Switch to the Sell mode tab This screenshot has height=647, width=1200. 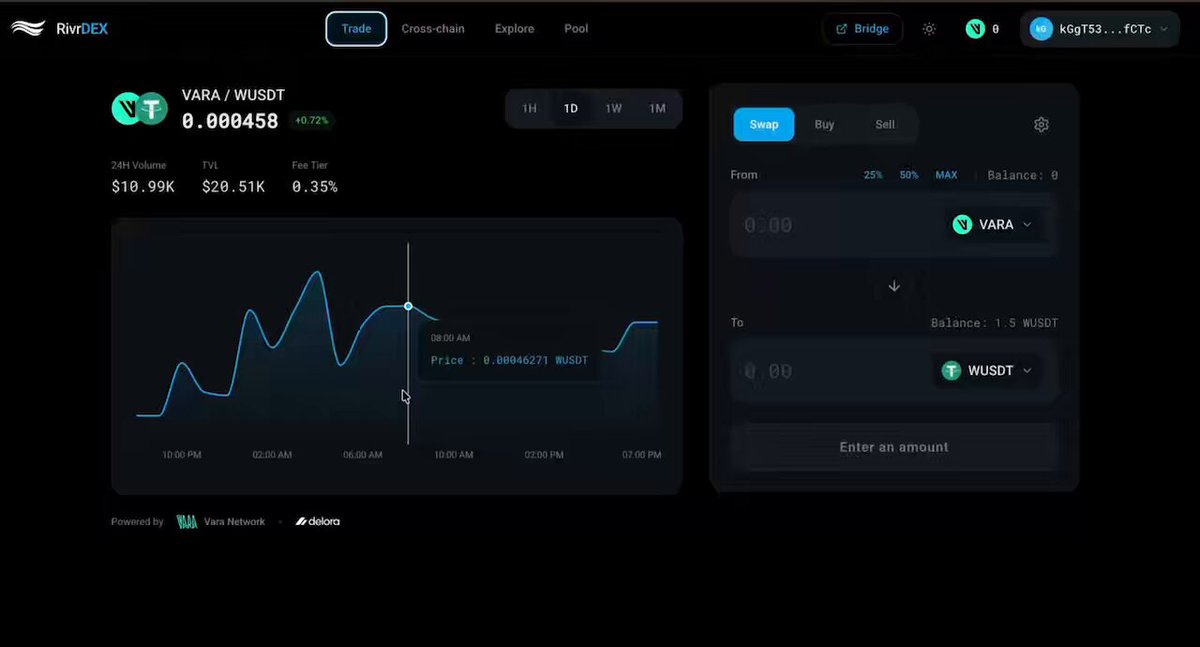click(885, 125)
